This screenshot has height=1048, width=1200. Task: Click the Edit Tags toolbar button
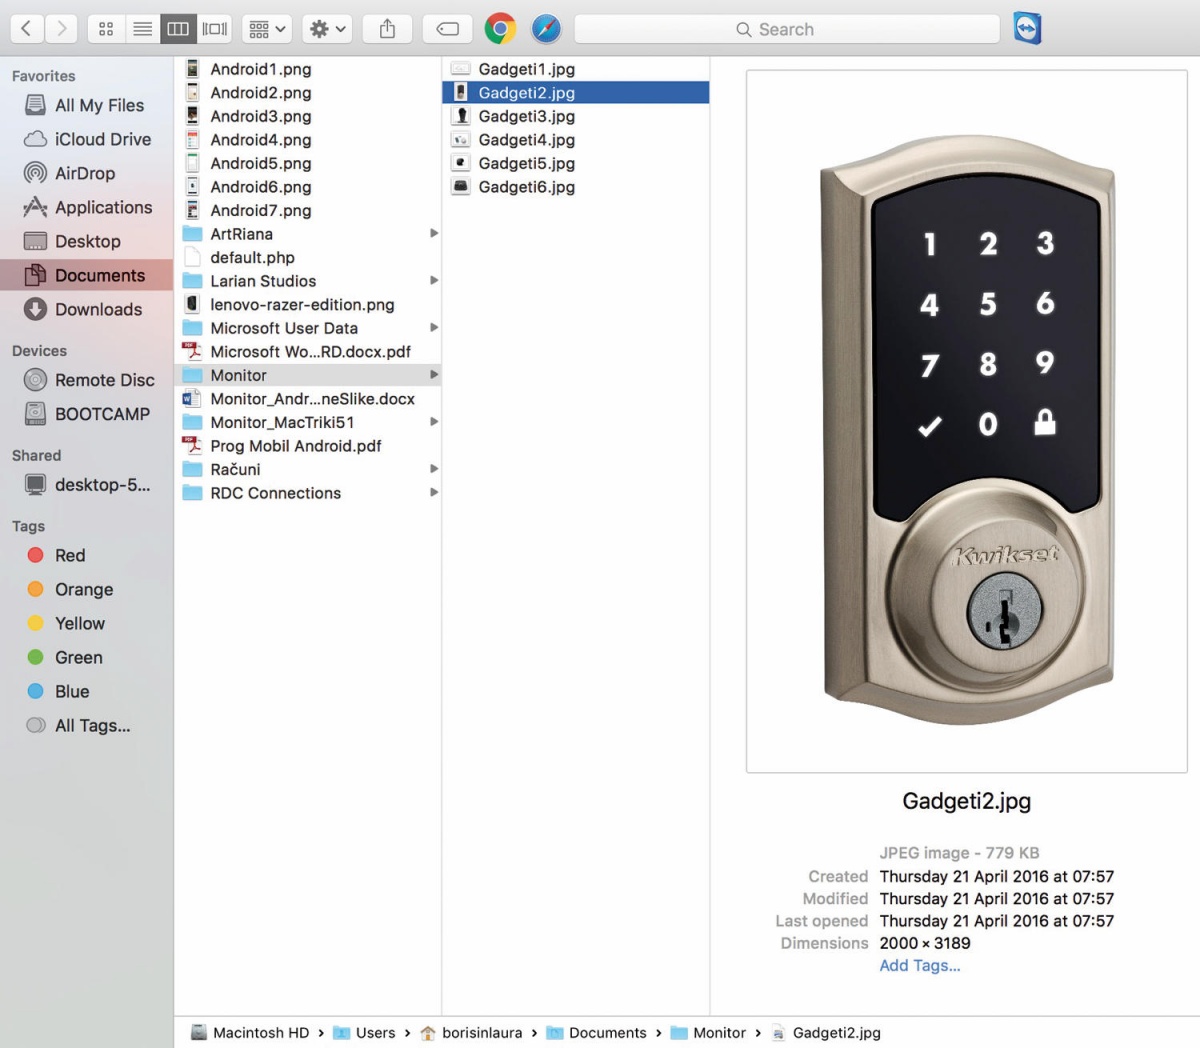(447, 29)
